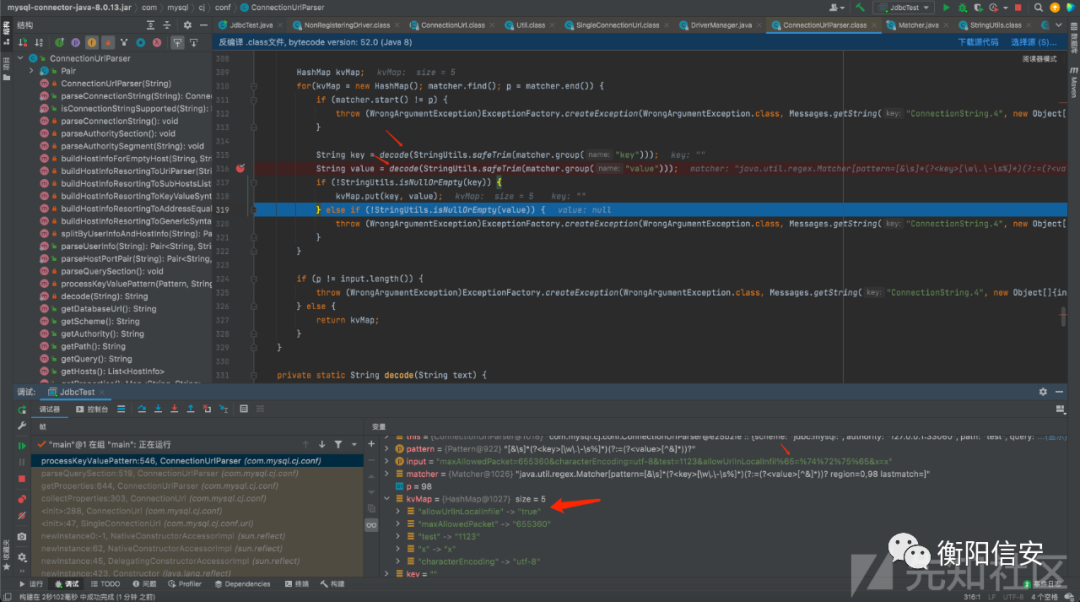Step over in the debugger toolbar

pyautogui.click(x=141, y=409)
